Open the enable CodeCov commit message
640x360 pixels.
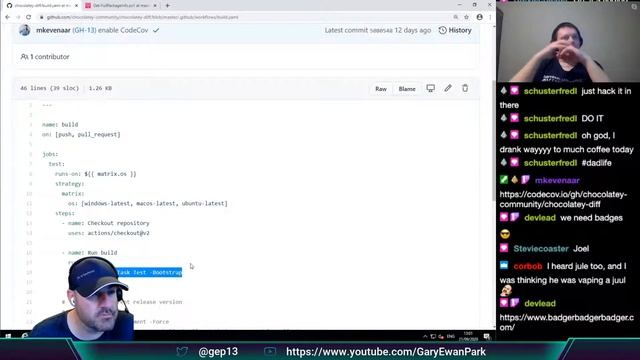point(123,30)
